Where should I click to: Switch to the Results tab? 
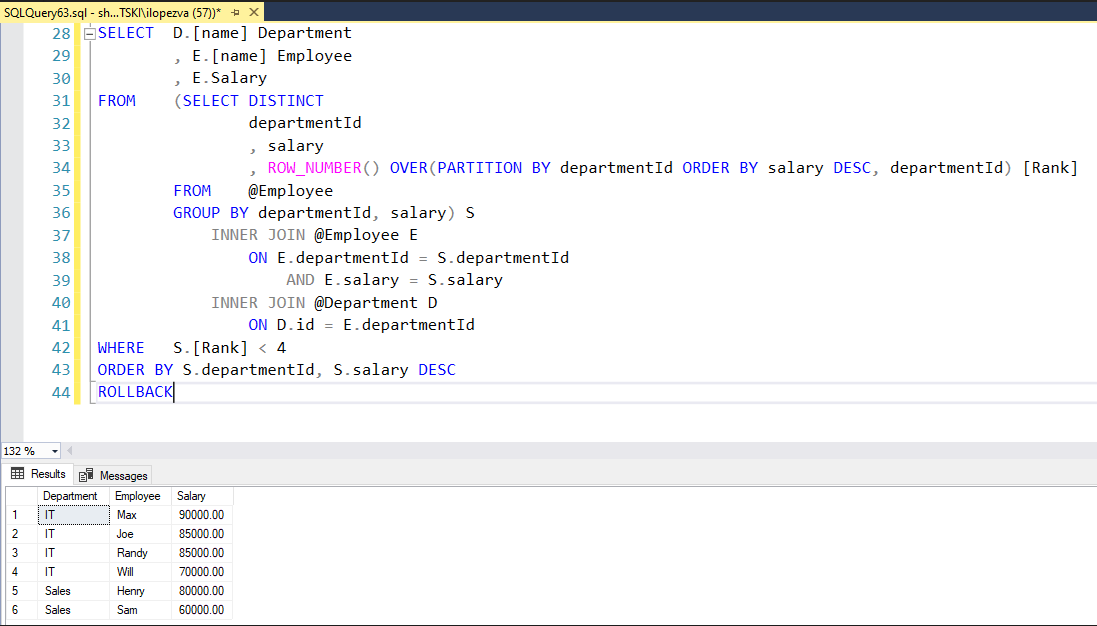(38, 474)
